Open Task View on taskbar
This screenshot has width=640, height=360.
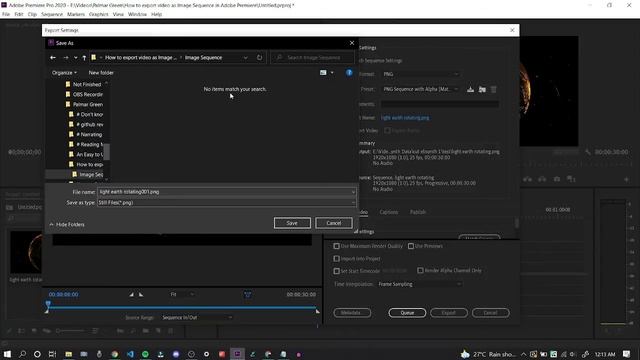pos(52,354)
